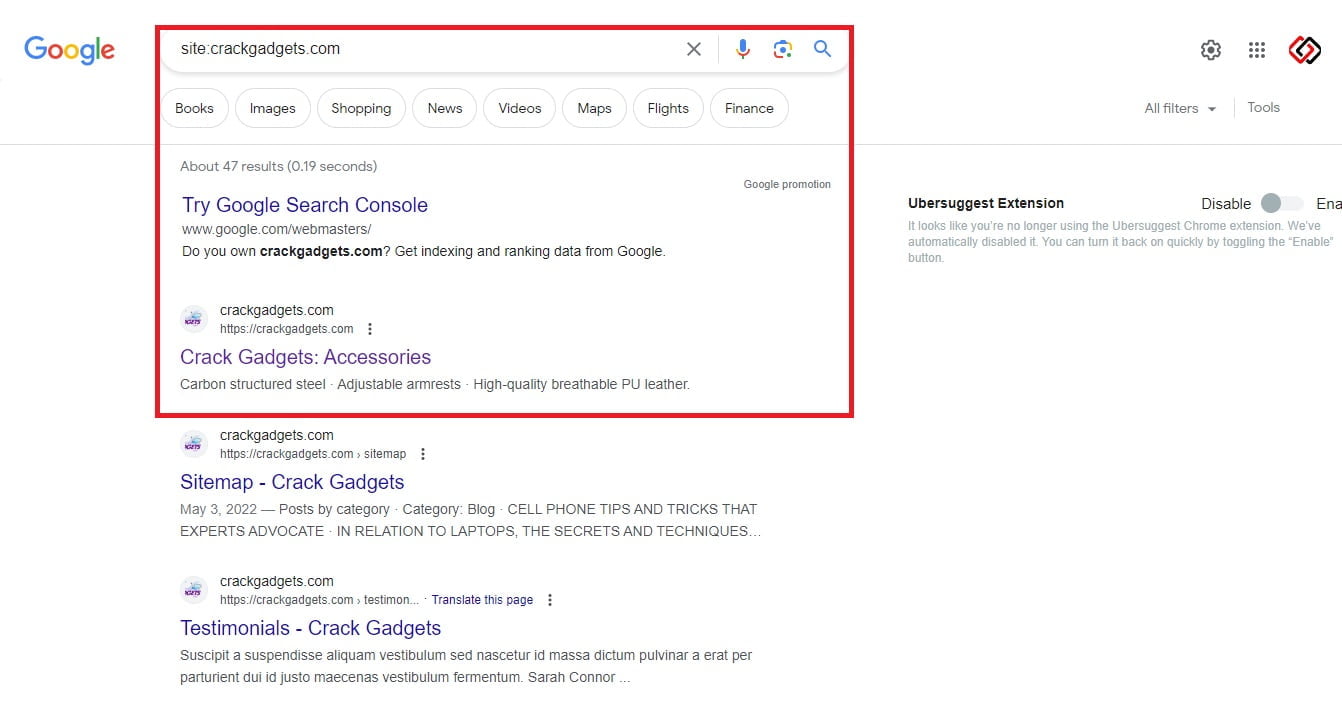Click the About 47 results text
This screenshot has width=1342, height=704.
278,166
